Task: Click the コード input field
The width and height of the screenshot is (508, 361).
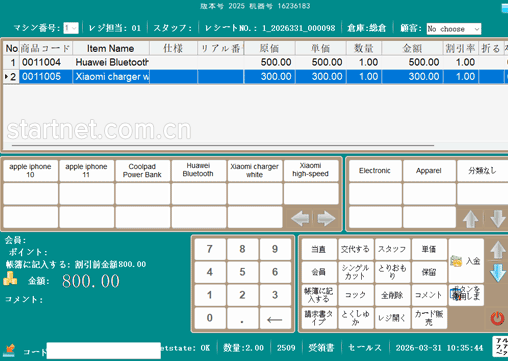Action: [x=103, y=351]
